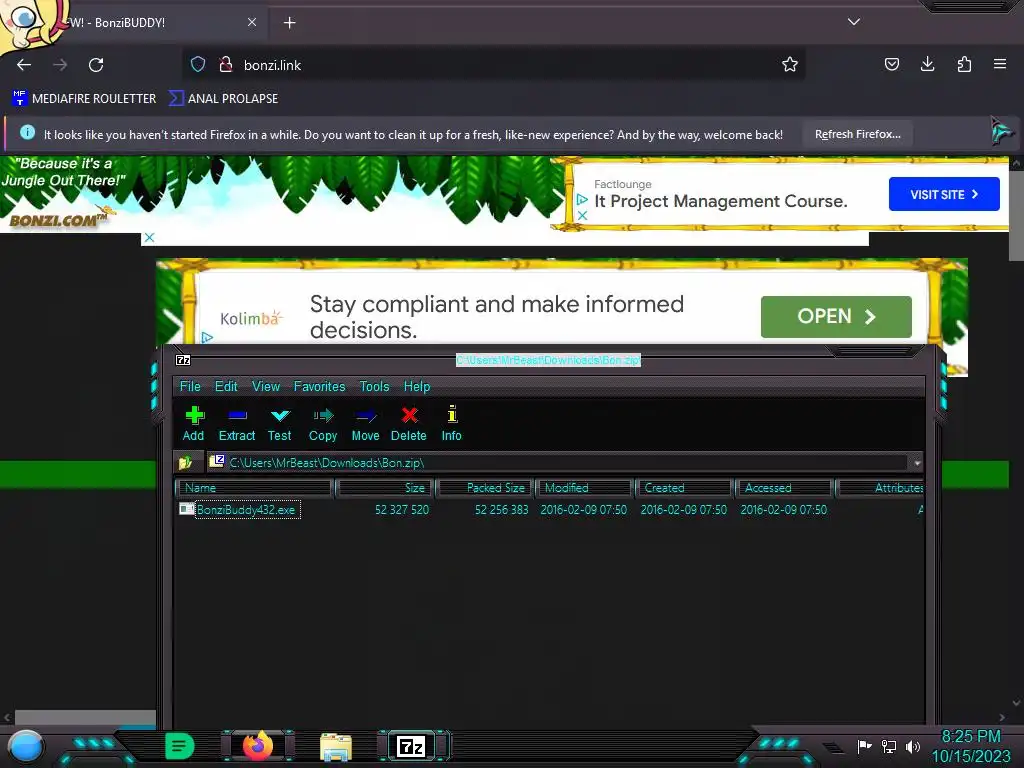The image size is (1024, 768).
Task: Go up one folder level in 7-Zip
Action: pyautogui.click(x=186, y=462)
